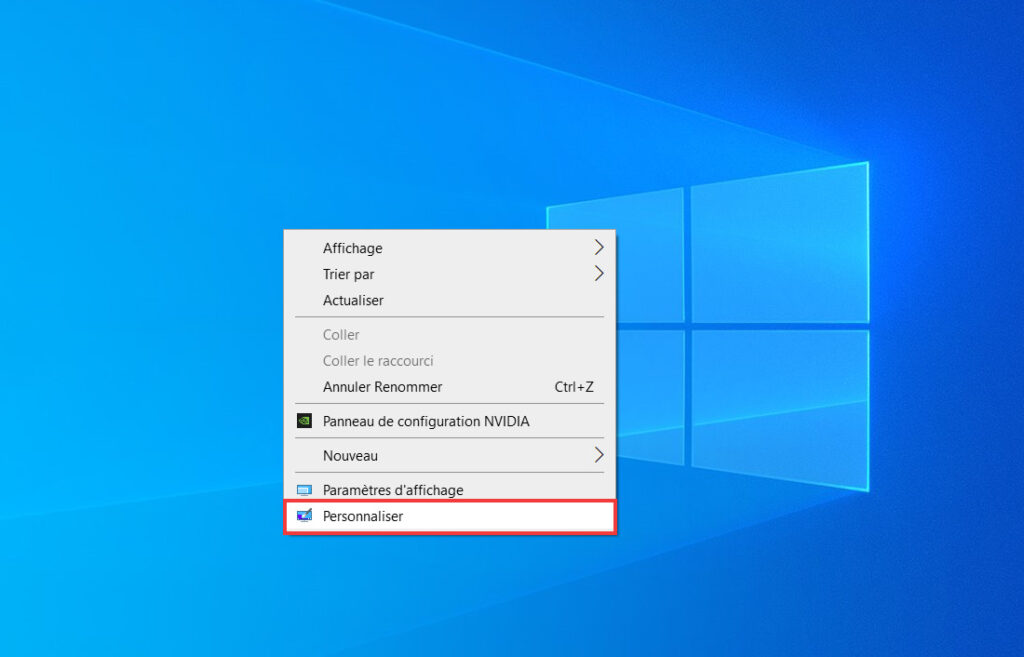Select the greyed-out Coller entry
The width and height of the screenshot is (1024, 657).
(449, 334)
